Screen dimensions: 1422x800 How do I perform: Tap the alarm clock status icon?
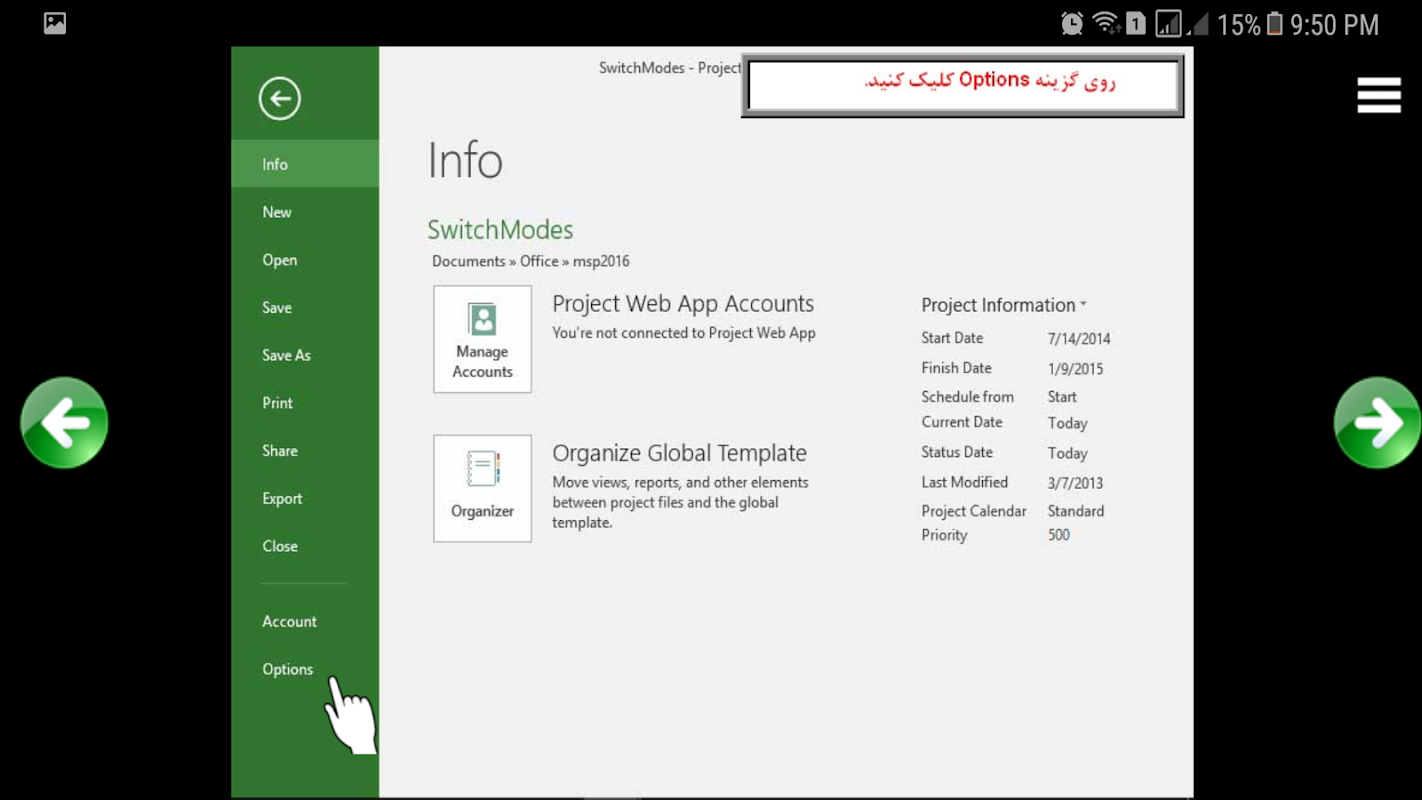1072,23
